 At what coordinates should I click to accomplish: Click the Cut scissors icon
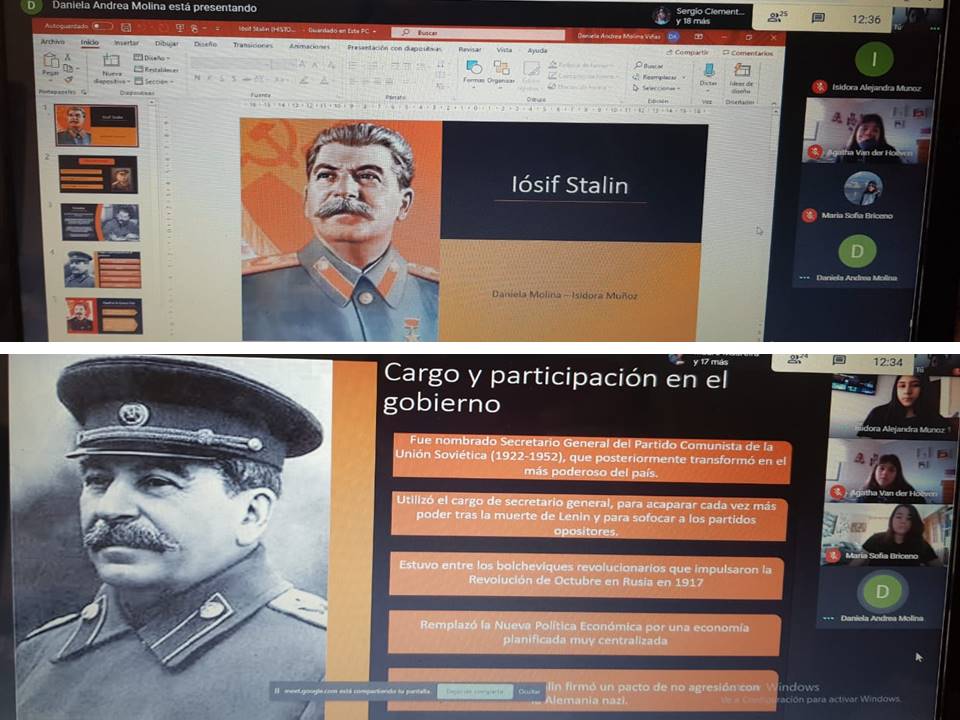(x=68, y=57)
